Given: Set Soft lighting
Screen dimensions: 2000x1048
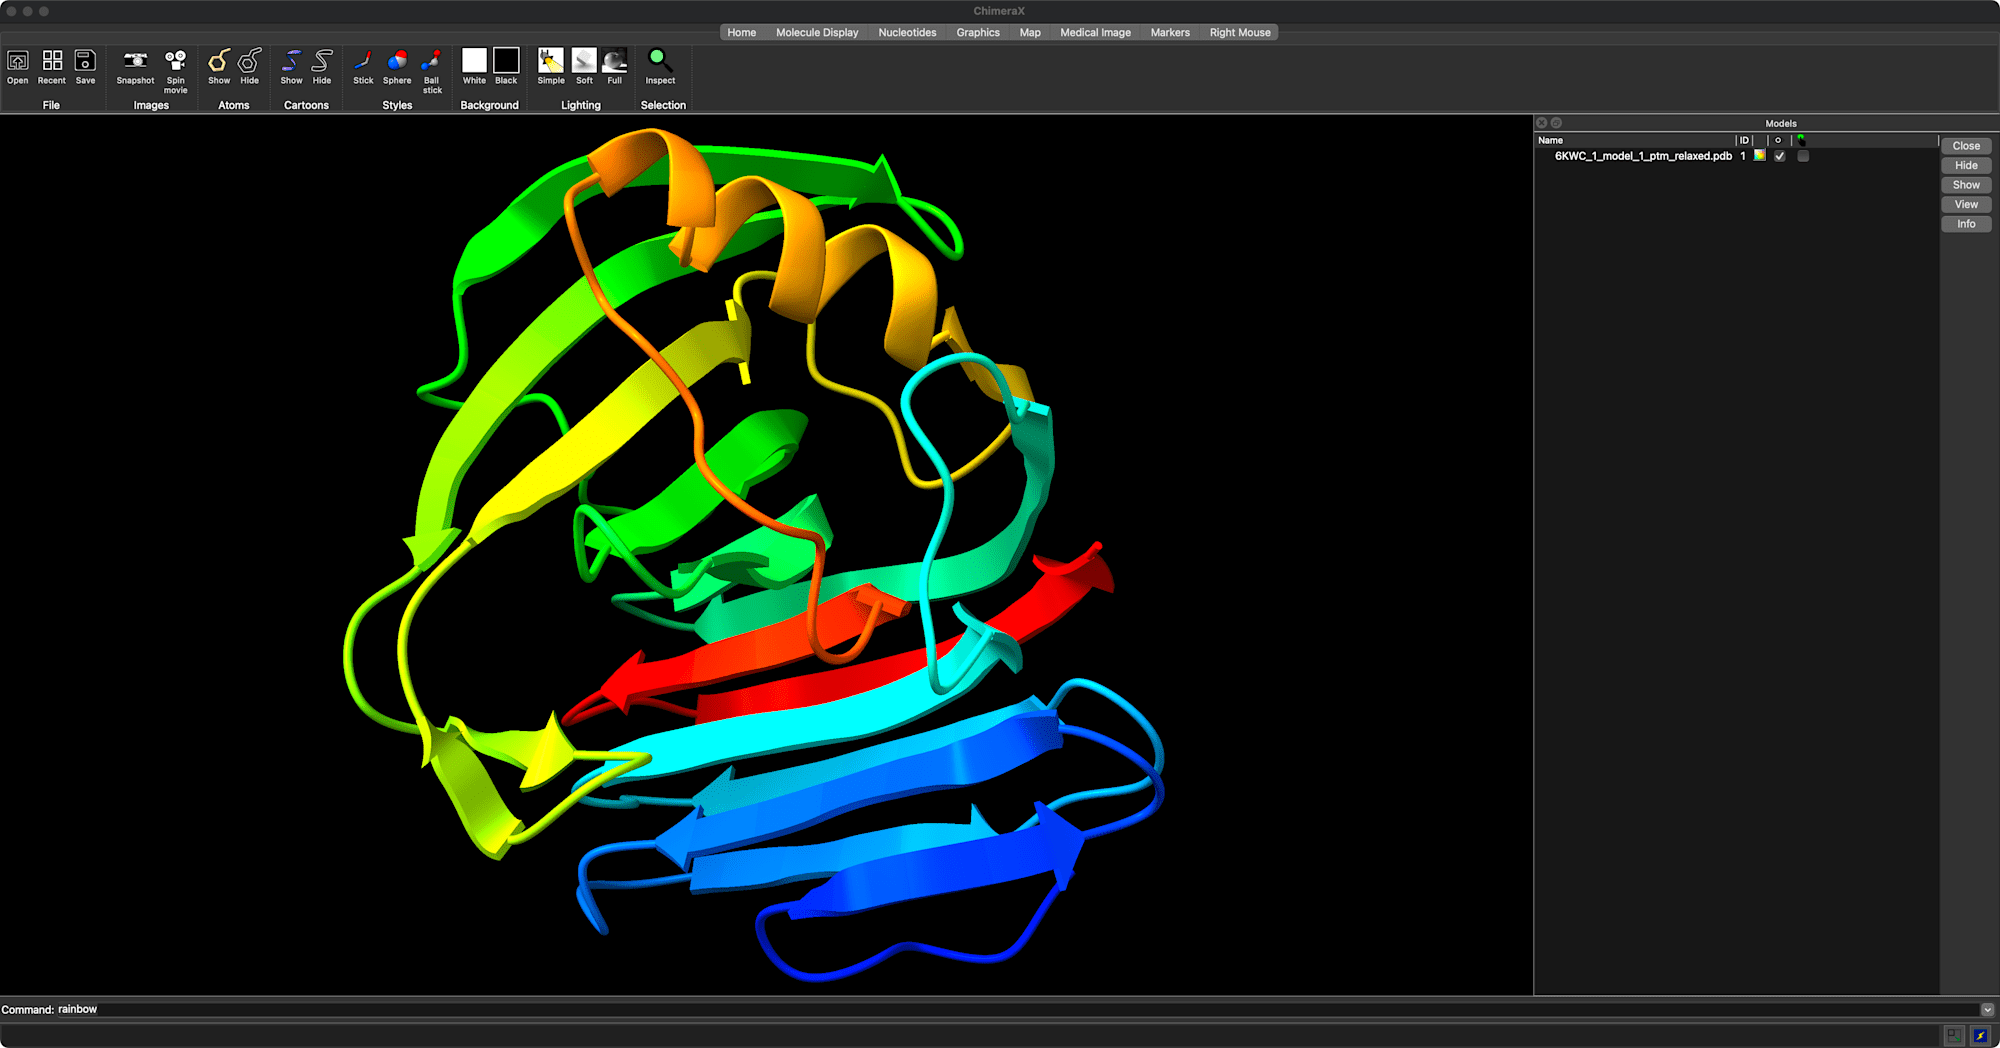Looking at the screenshot, I should pyautogui.click(x=584, y=60).
